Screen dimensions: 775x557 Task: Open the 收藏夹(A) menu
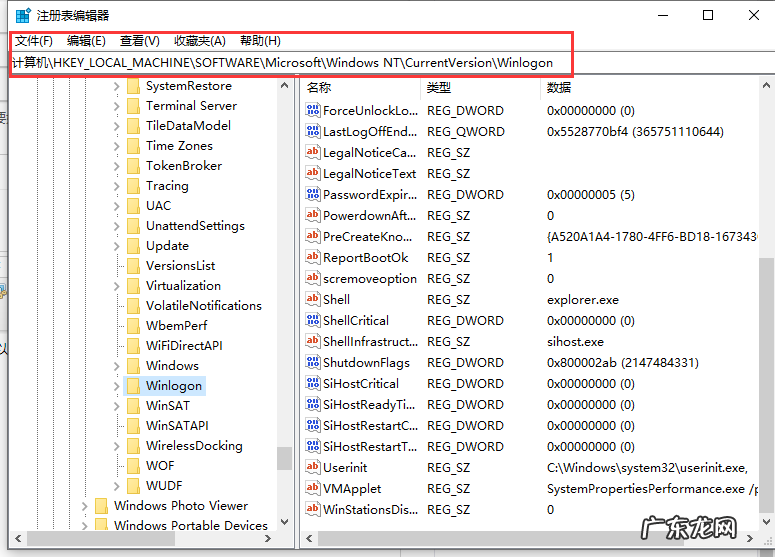[x=199, y=41]
